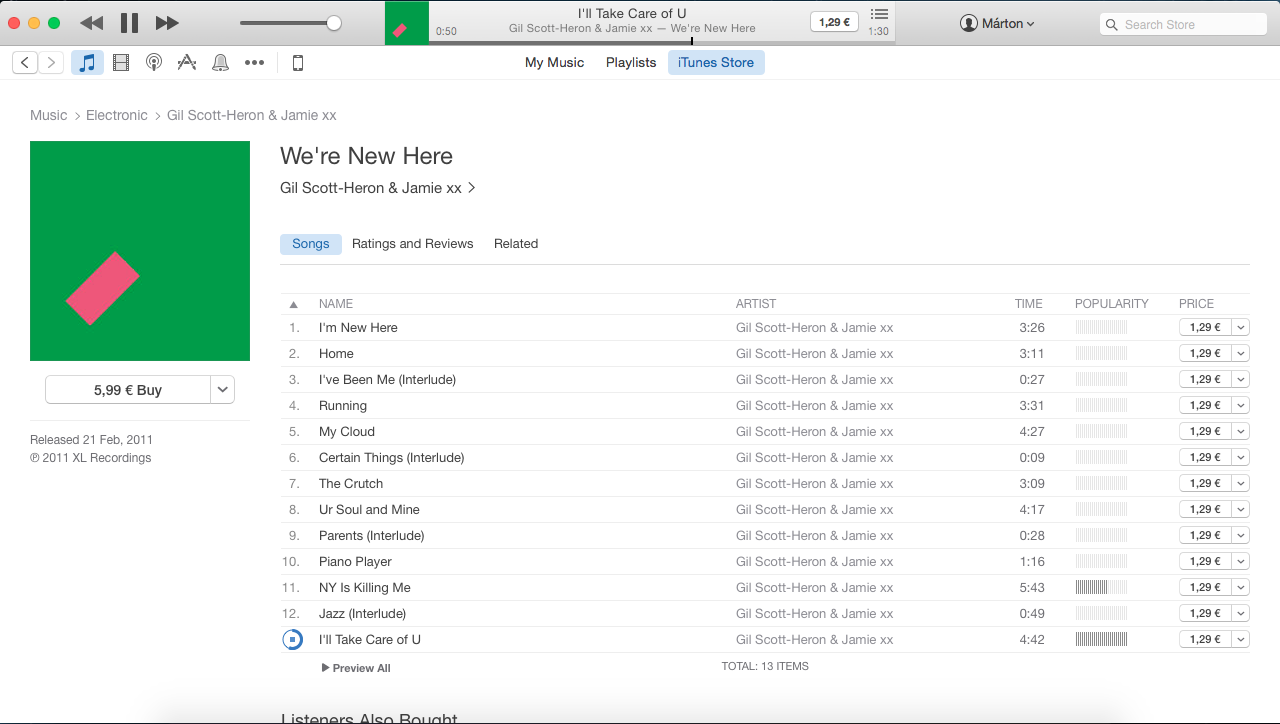
Task: Buy I'm New Here for 1,29 €
Action: (x=1205, y=327)
